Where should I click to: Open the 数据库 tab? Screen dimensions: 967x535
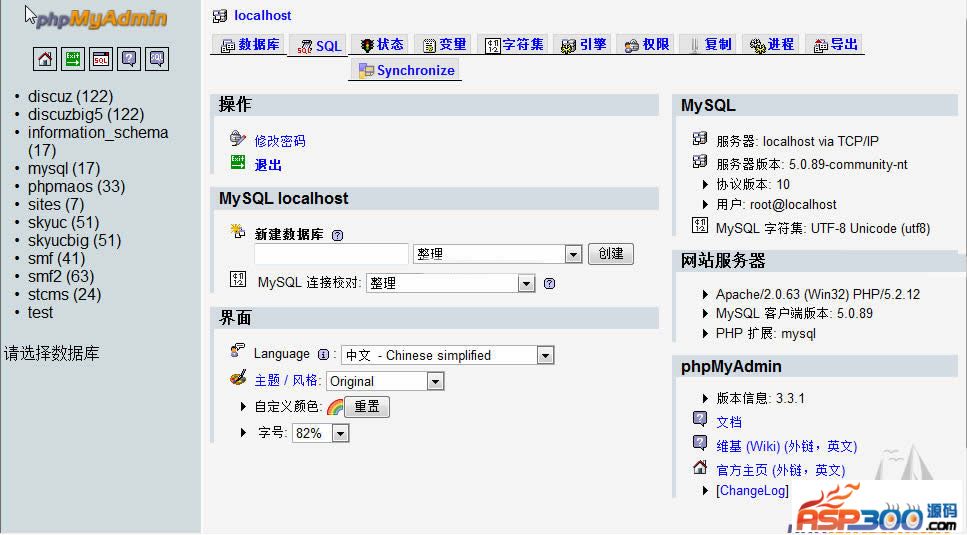coord(250,44)
